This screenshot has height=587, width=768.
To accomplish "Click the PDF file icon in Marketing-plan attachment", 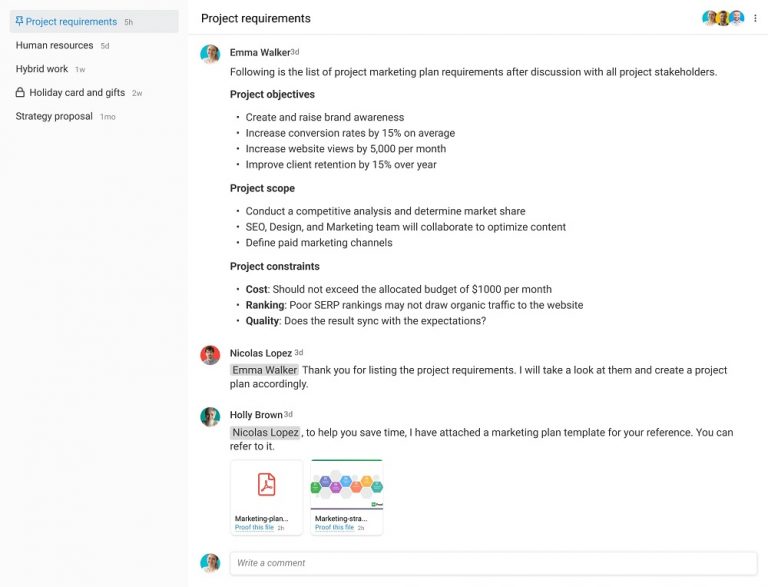I will tap(266, 484).
